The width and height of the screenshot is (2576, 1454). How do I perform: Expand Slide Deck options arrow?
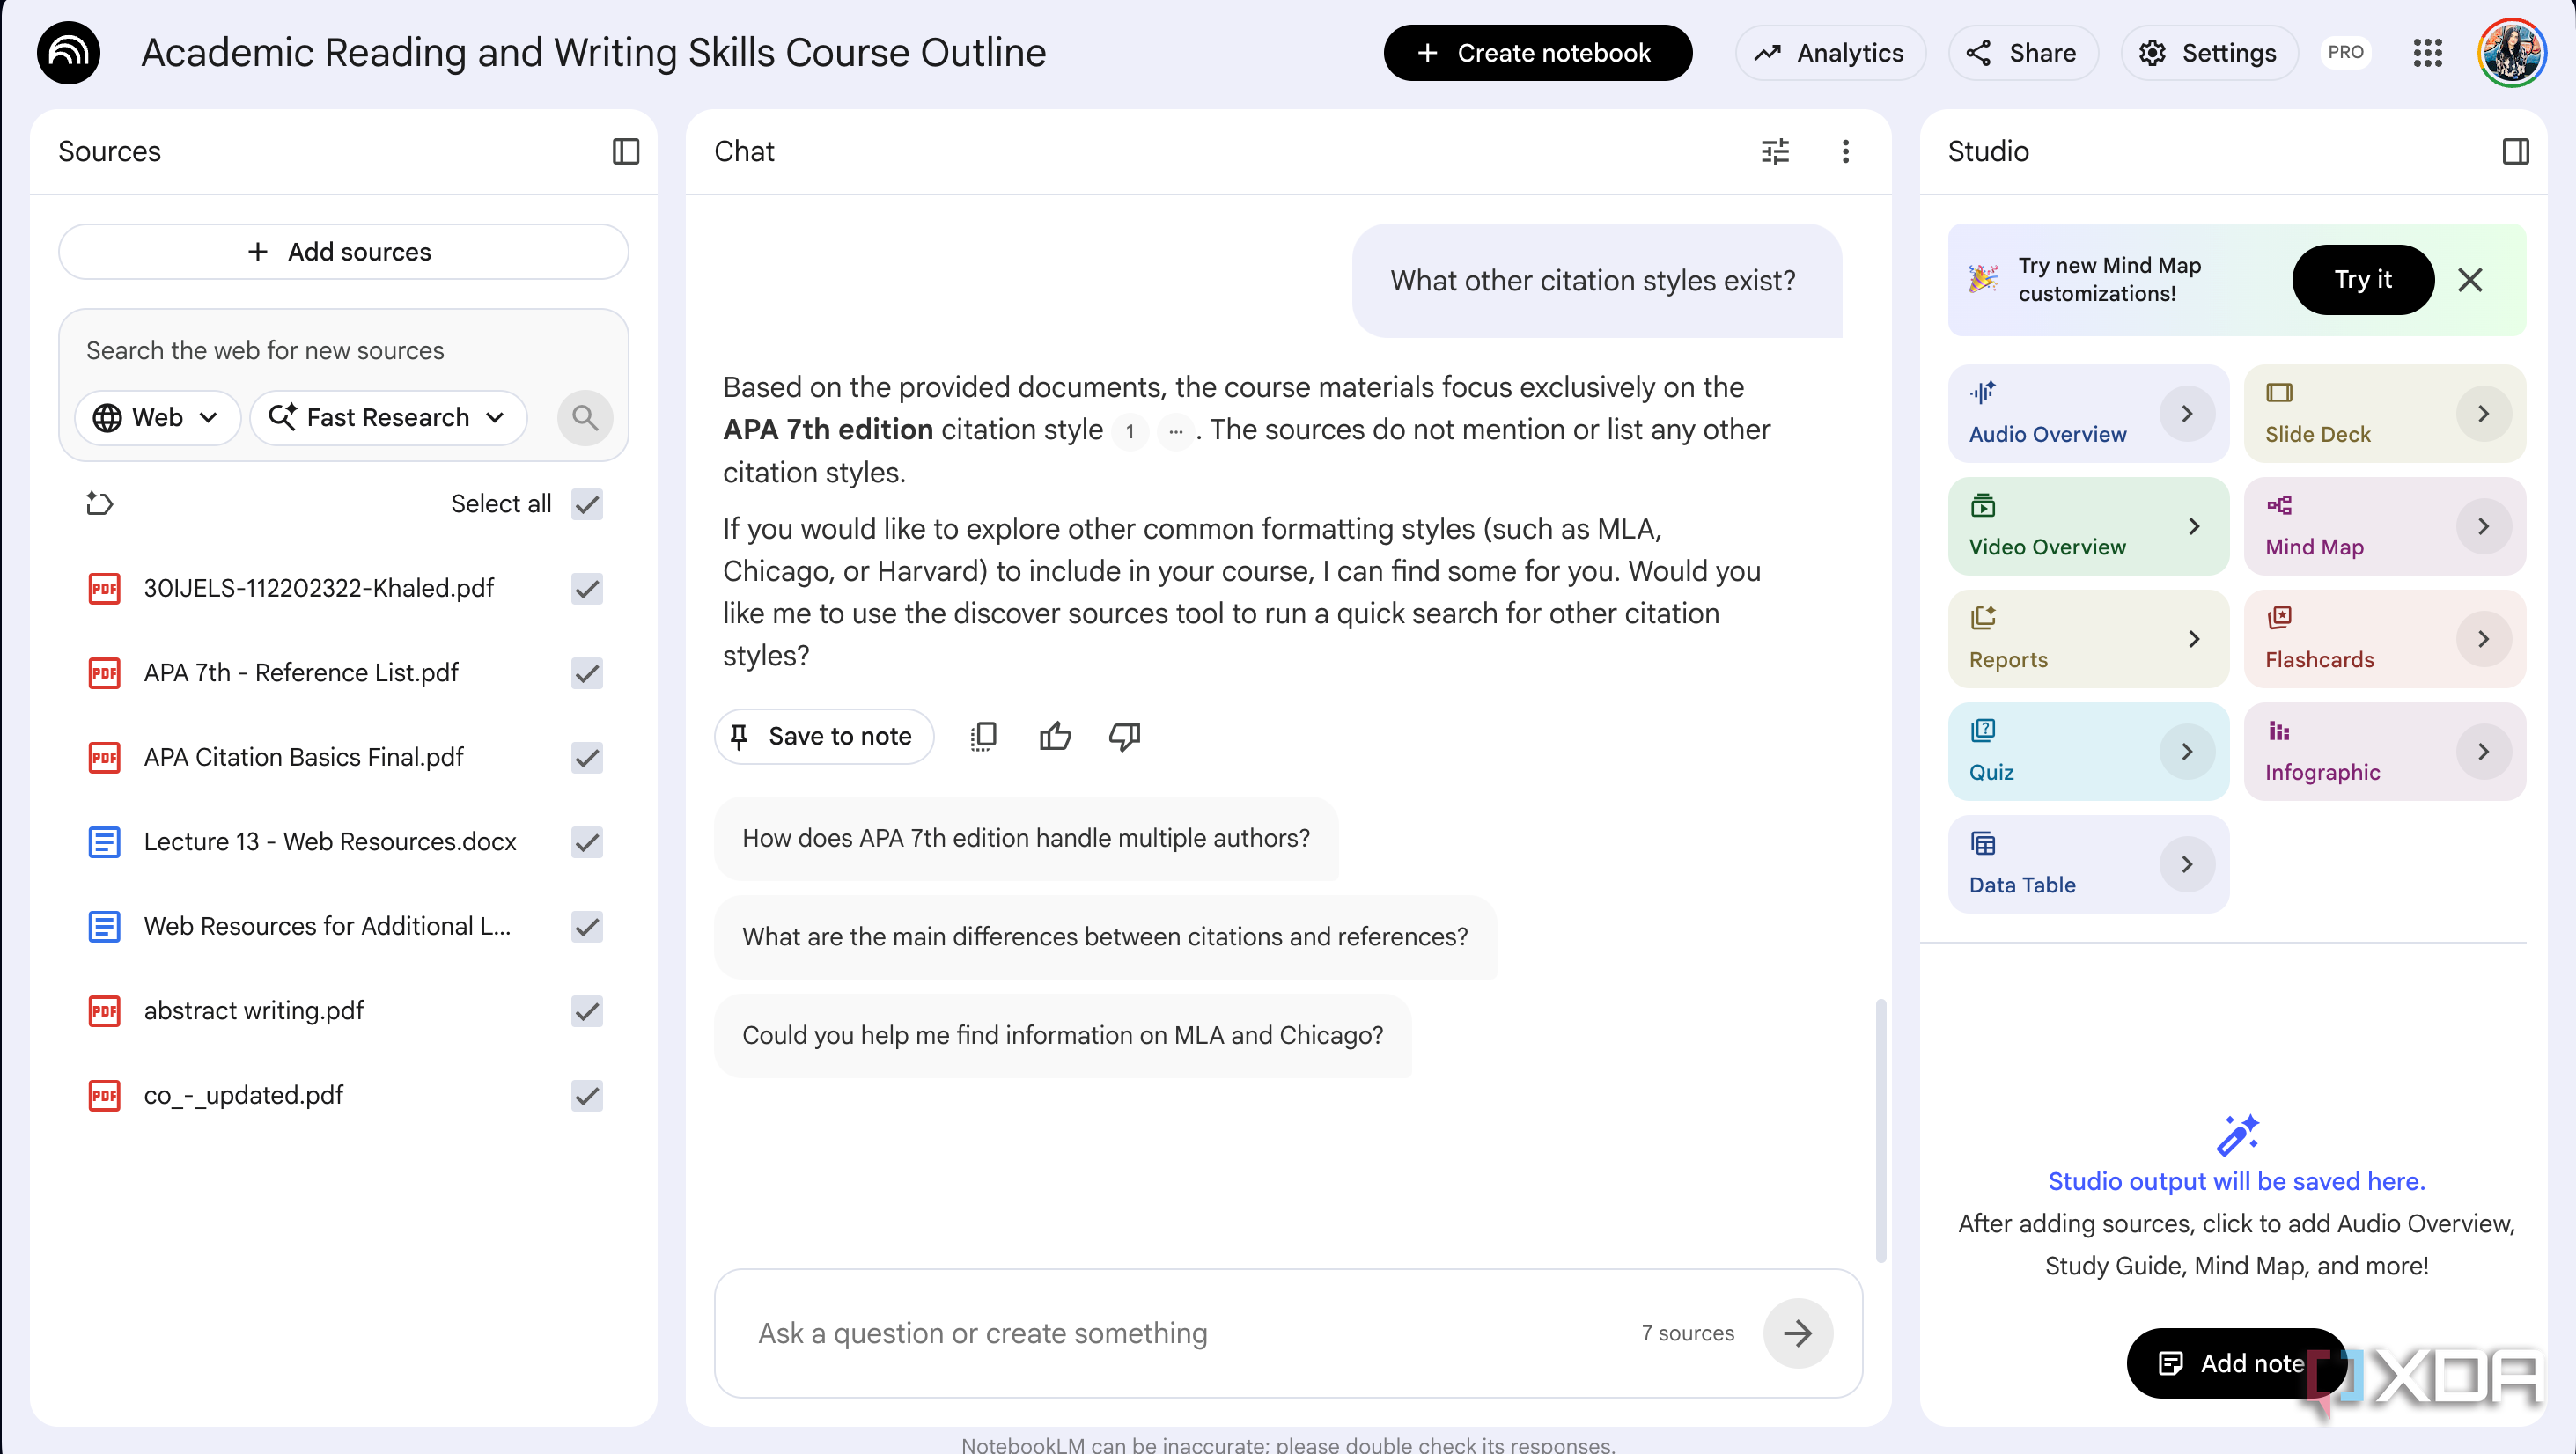tap(2482, 413)
